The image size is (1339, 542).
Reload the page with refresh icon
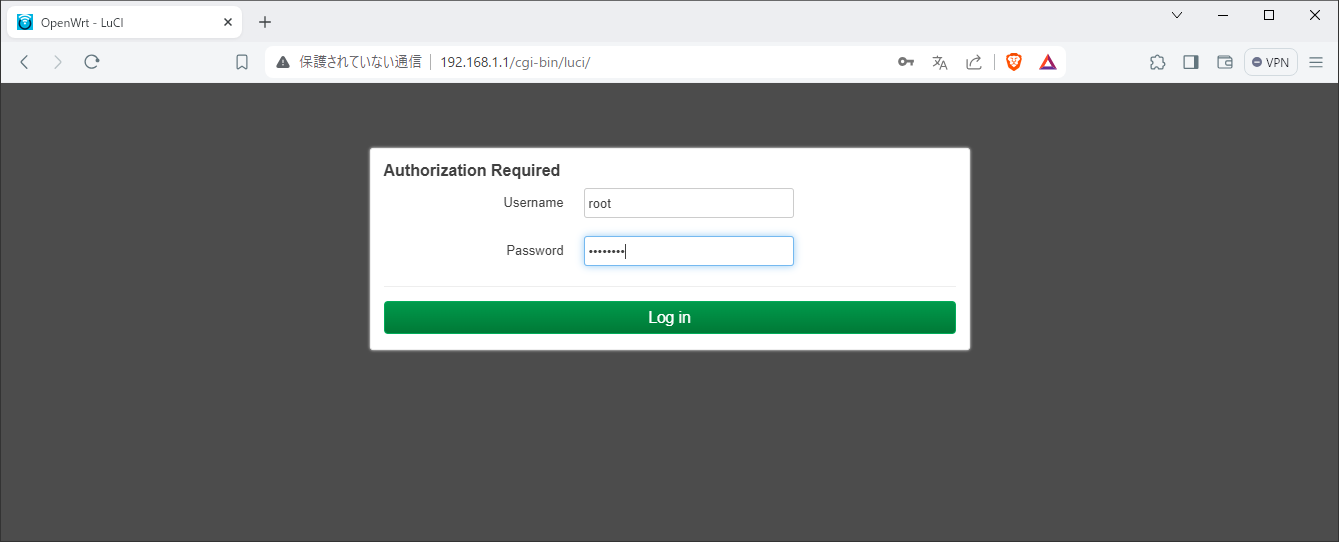pyautogui.click(x=92, y=62)
